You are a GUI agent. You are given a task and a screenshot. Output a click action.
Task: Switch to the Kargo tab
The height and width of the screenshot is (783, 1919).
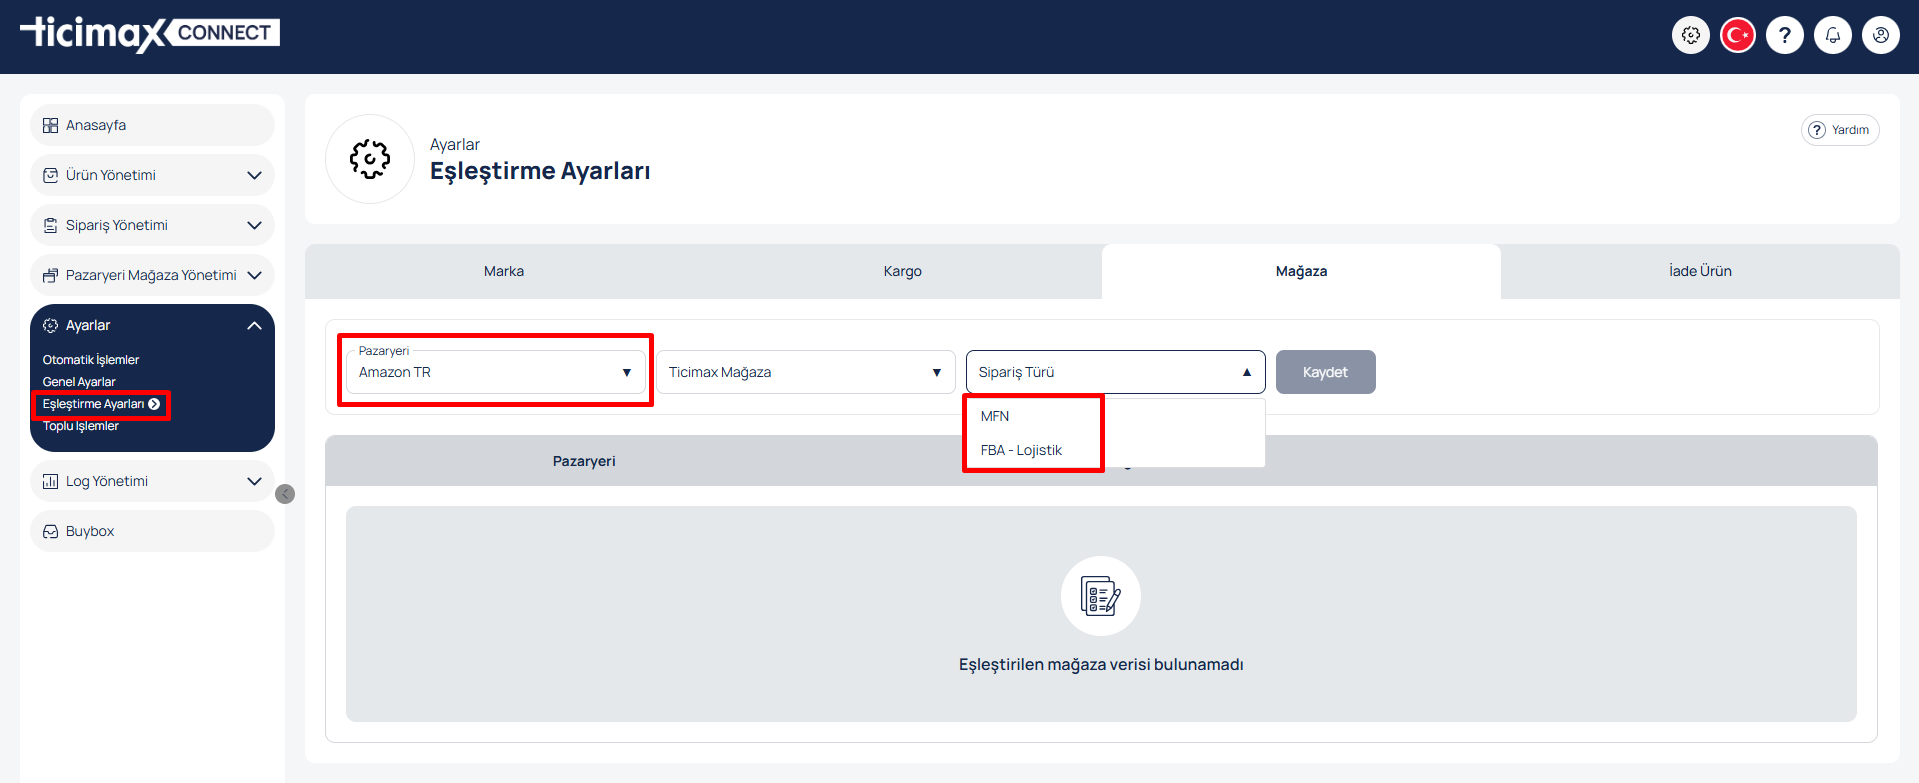click(x=902, y=271)
